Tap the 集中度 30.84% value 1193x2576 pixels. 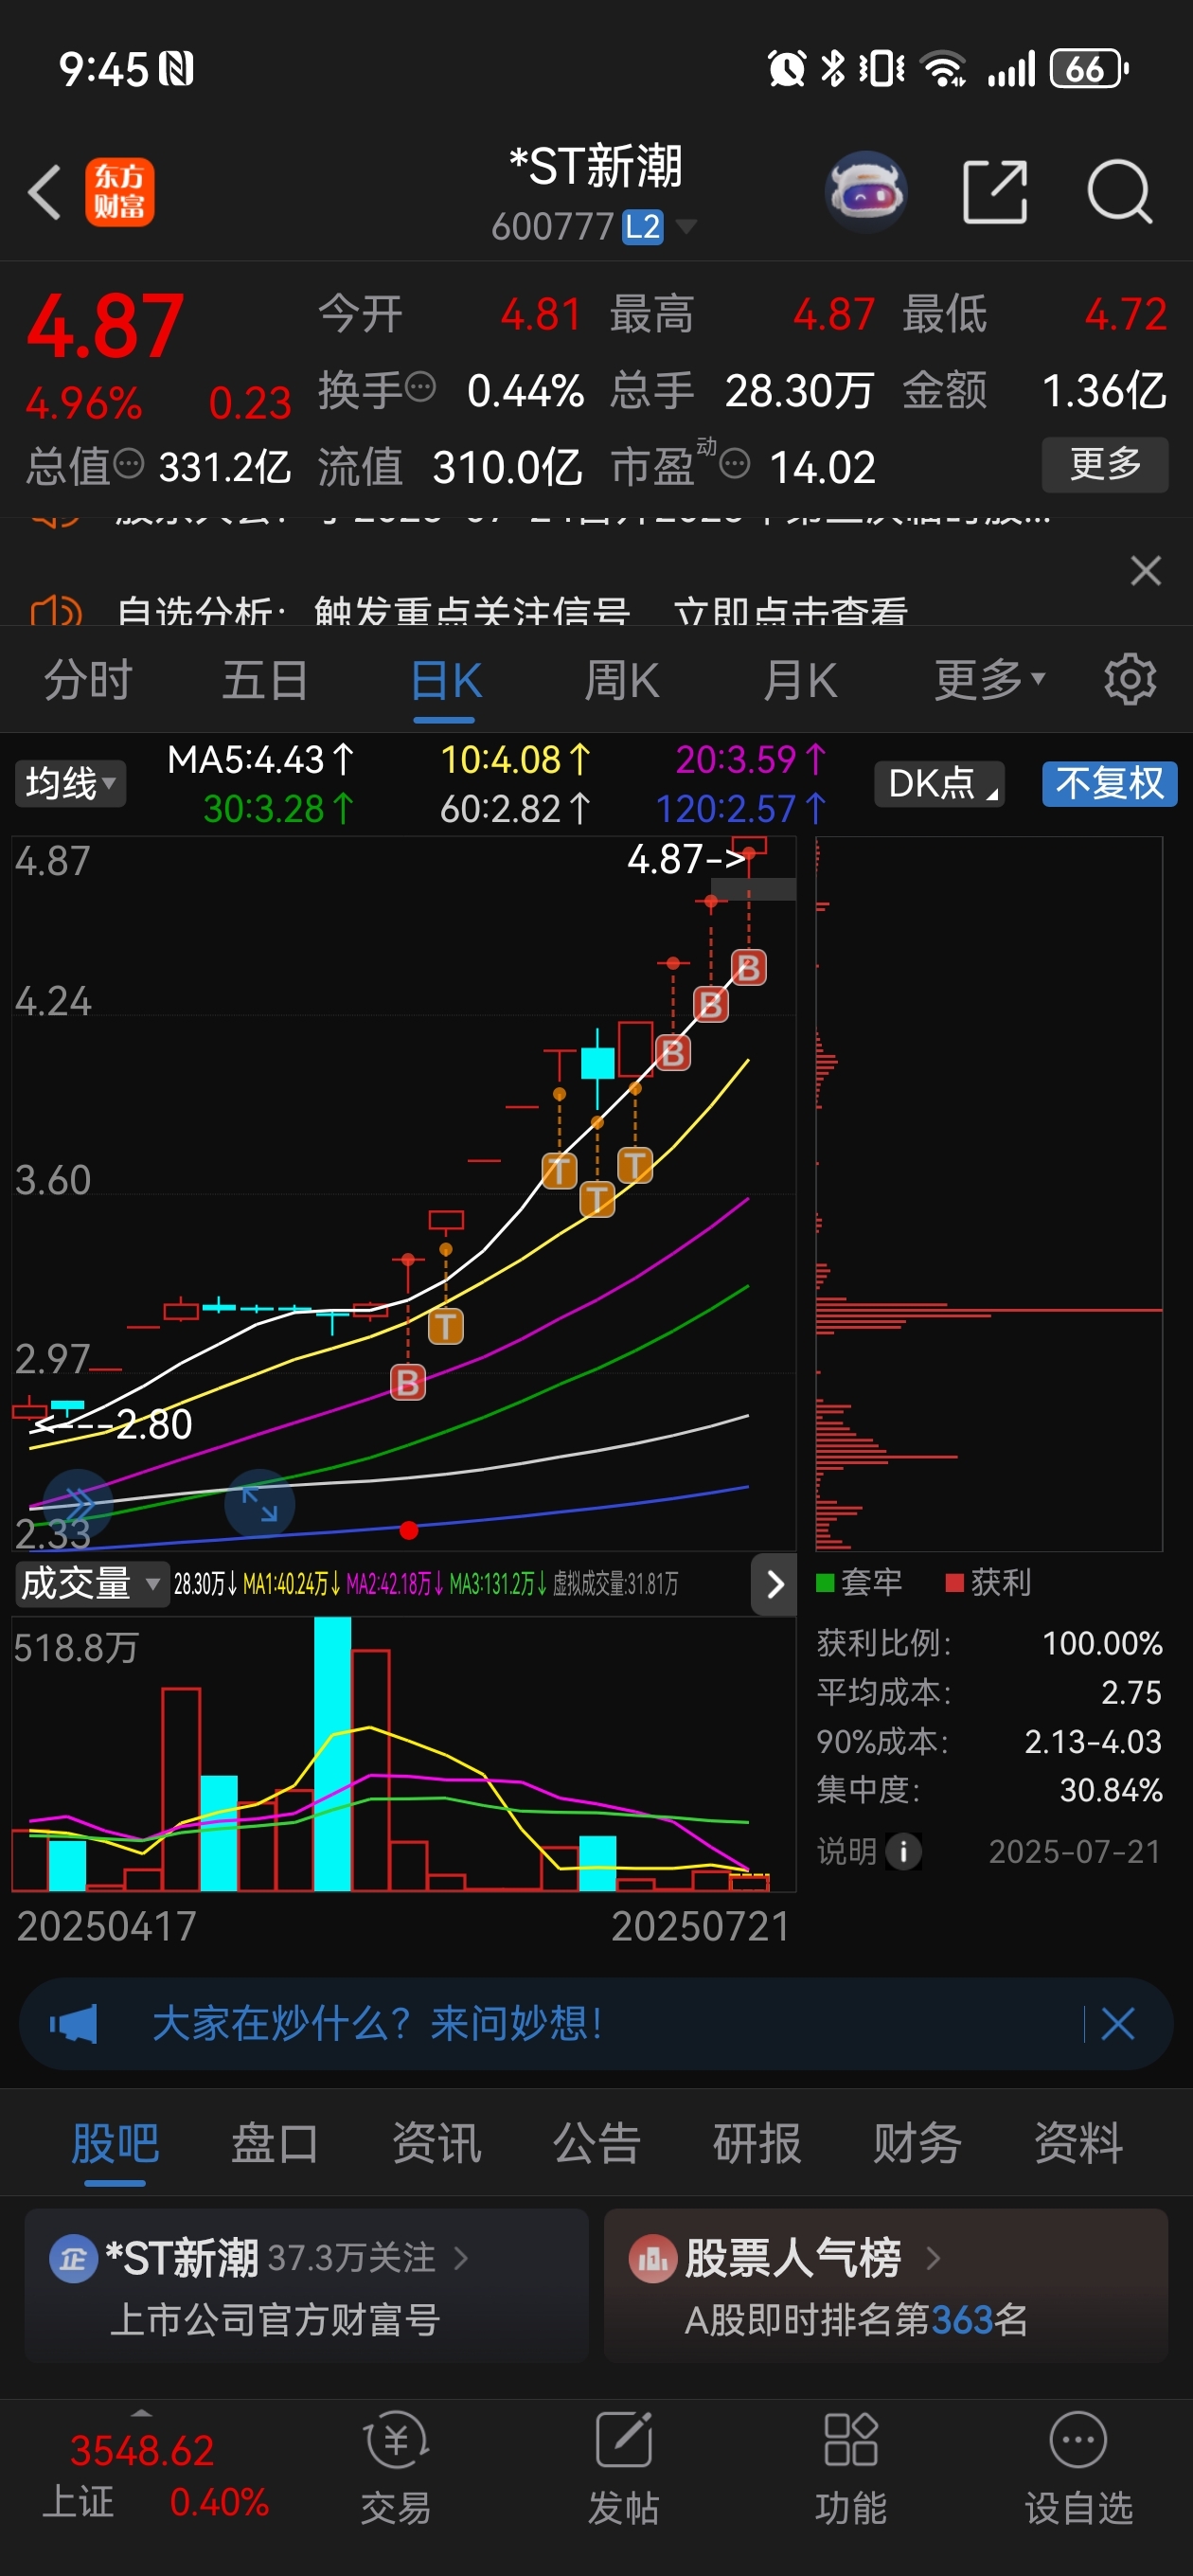point(1111,1790)
